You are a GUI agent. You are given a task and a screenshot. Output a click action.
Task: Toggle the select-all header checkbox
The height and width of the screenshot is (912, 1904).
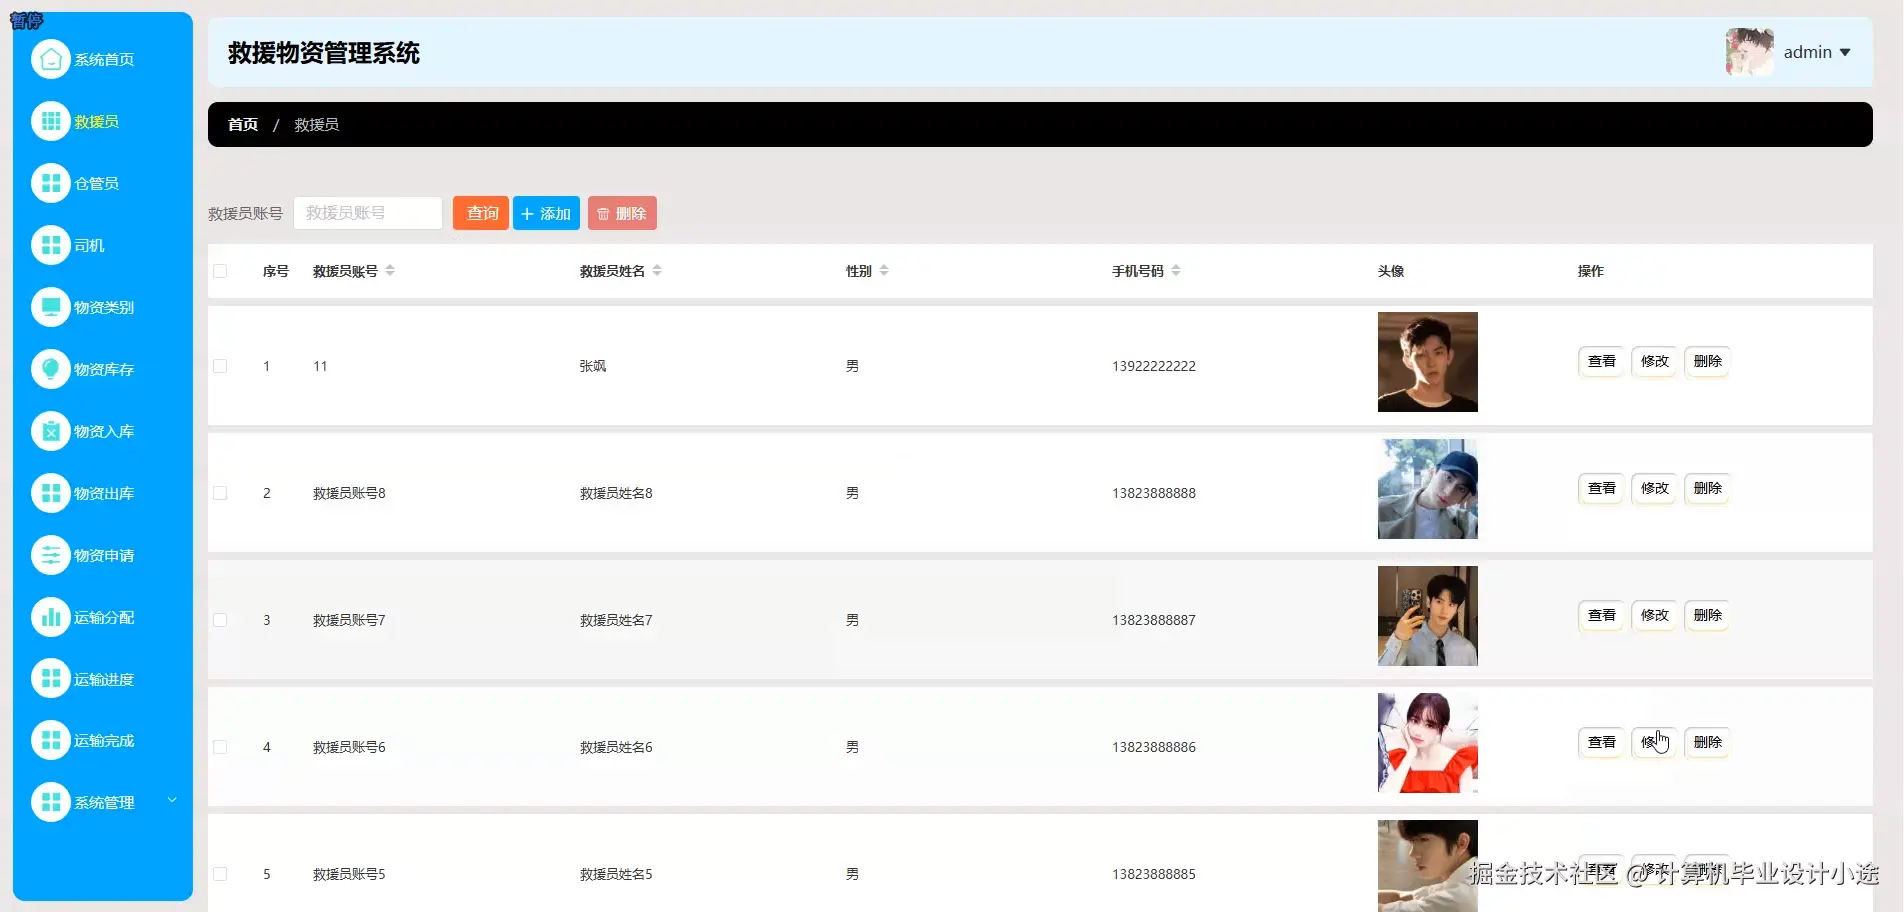pyautogui.click(x=220, y=271)
